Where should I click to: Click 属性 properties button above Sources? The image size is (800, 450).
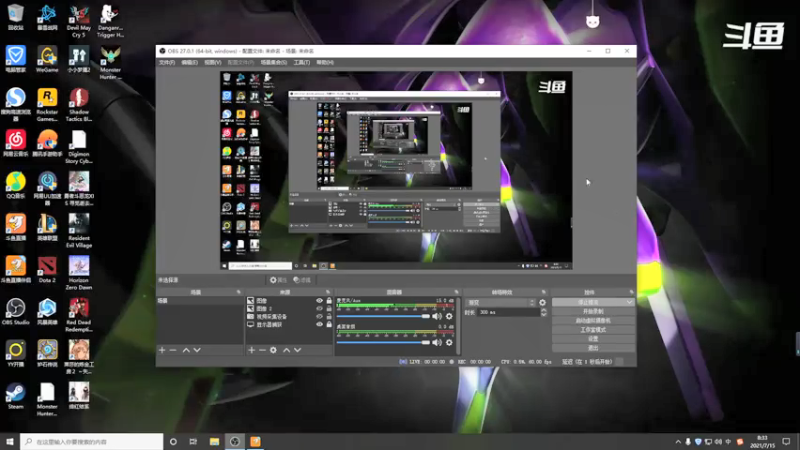point(279,280)
